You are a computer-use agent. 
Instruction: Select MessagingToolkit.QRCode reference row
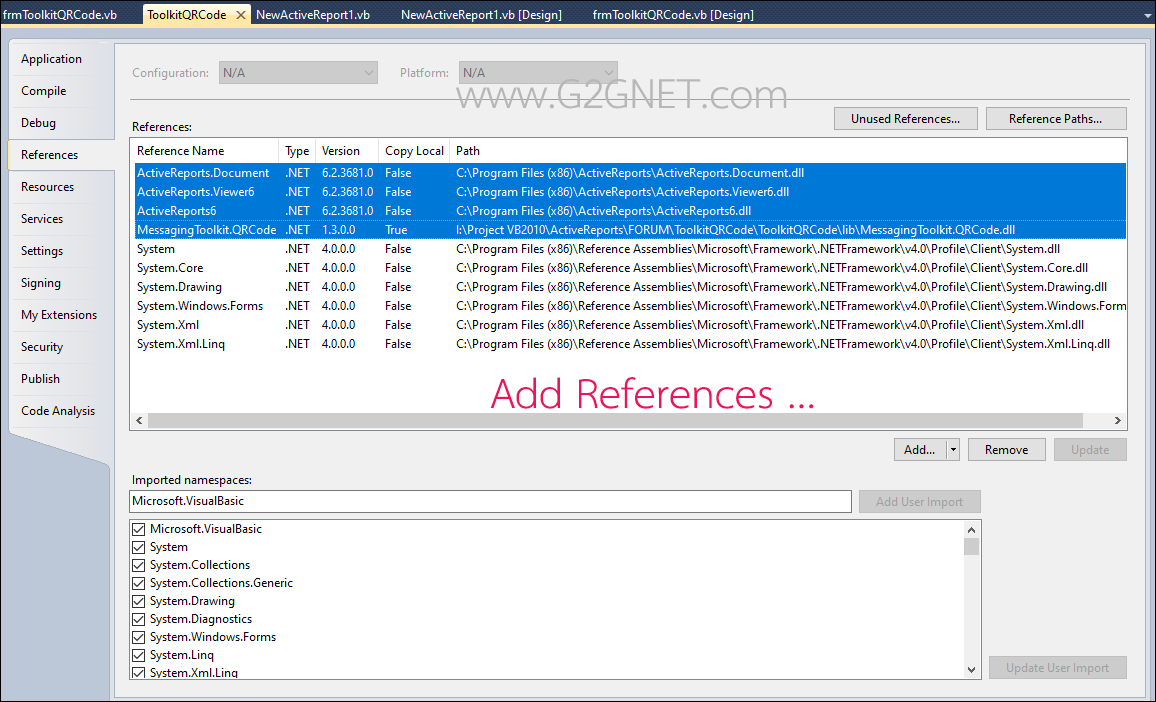[629, 230]
